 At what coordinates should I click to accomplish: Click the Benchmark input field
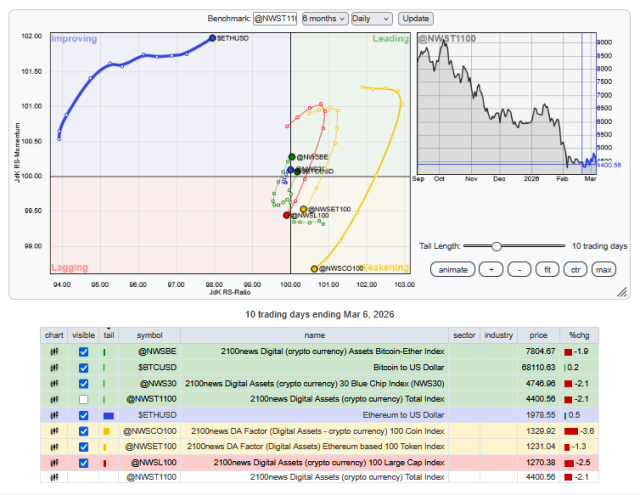pyautogui.click(x=274, y=19)
